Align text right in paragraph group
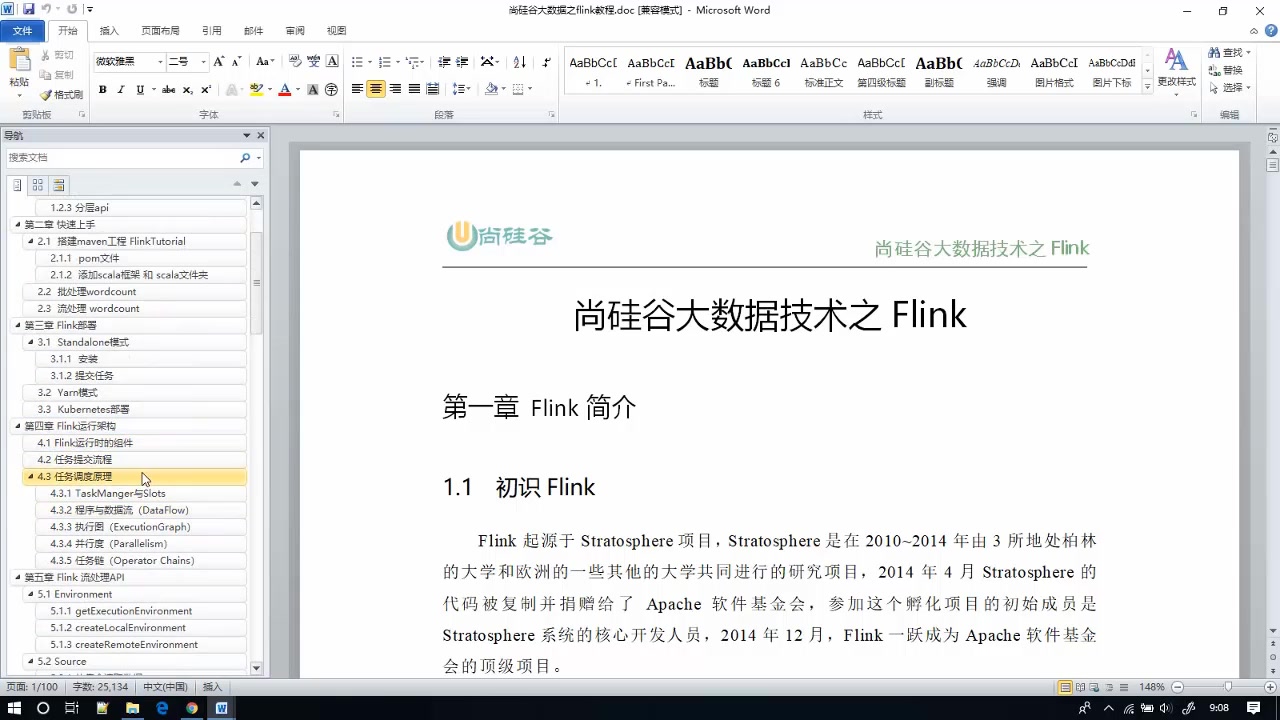The height and width of the screenshot is (720, 1280). coord(395,89)
